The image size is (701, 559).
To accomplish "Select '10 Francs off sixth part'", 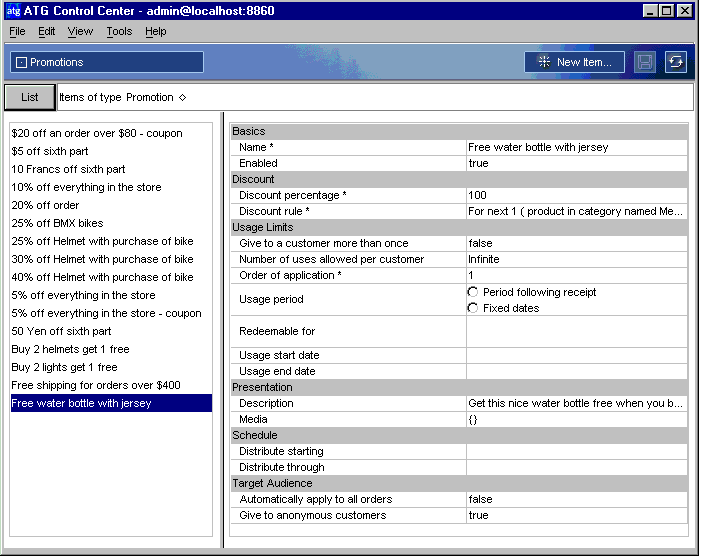I will (x=111, y=169).
